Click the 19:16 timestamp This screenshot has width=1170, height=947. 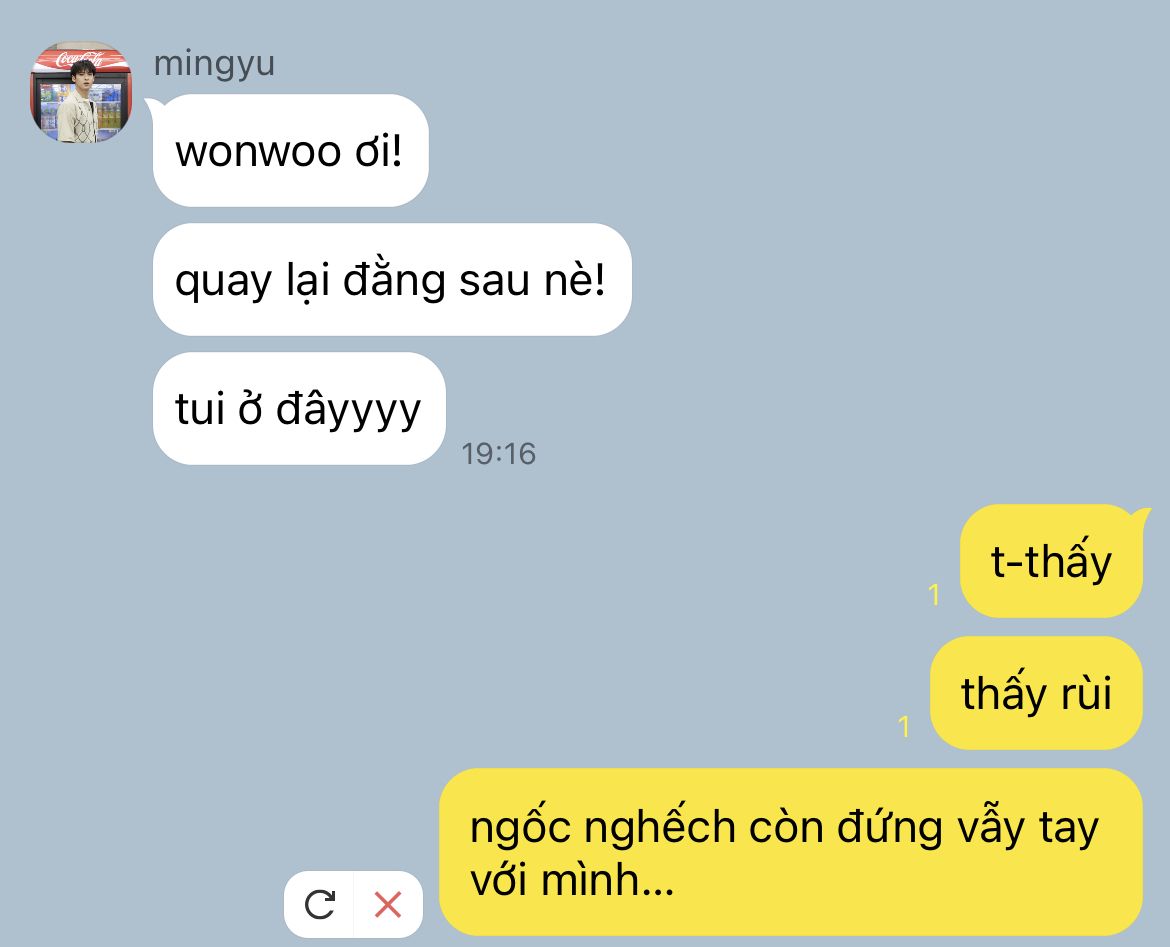tap(498, 454)
